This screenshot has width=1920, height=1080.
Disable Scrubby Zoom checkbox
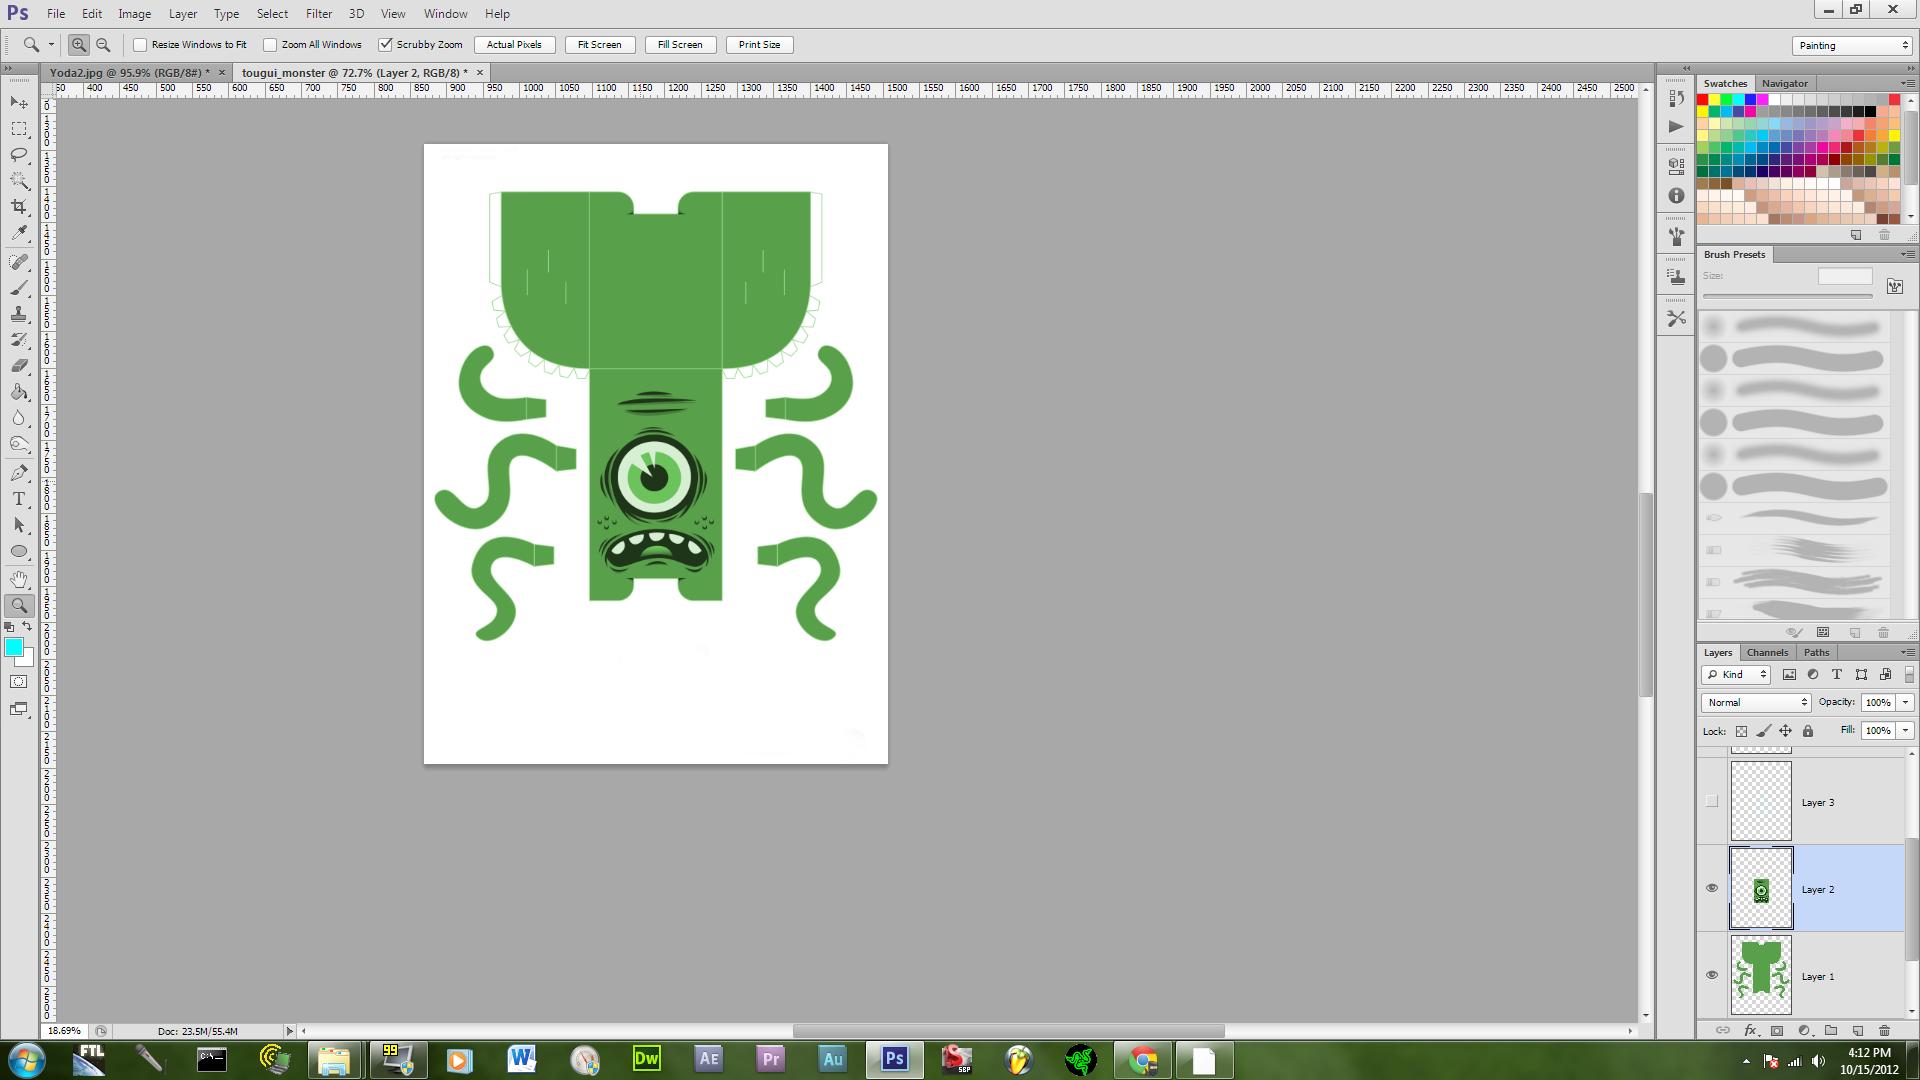[385, 45]
